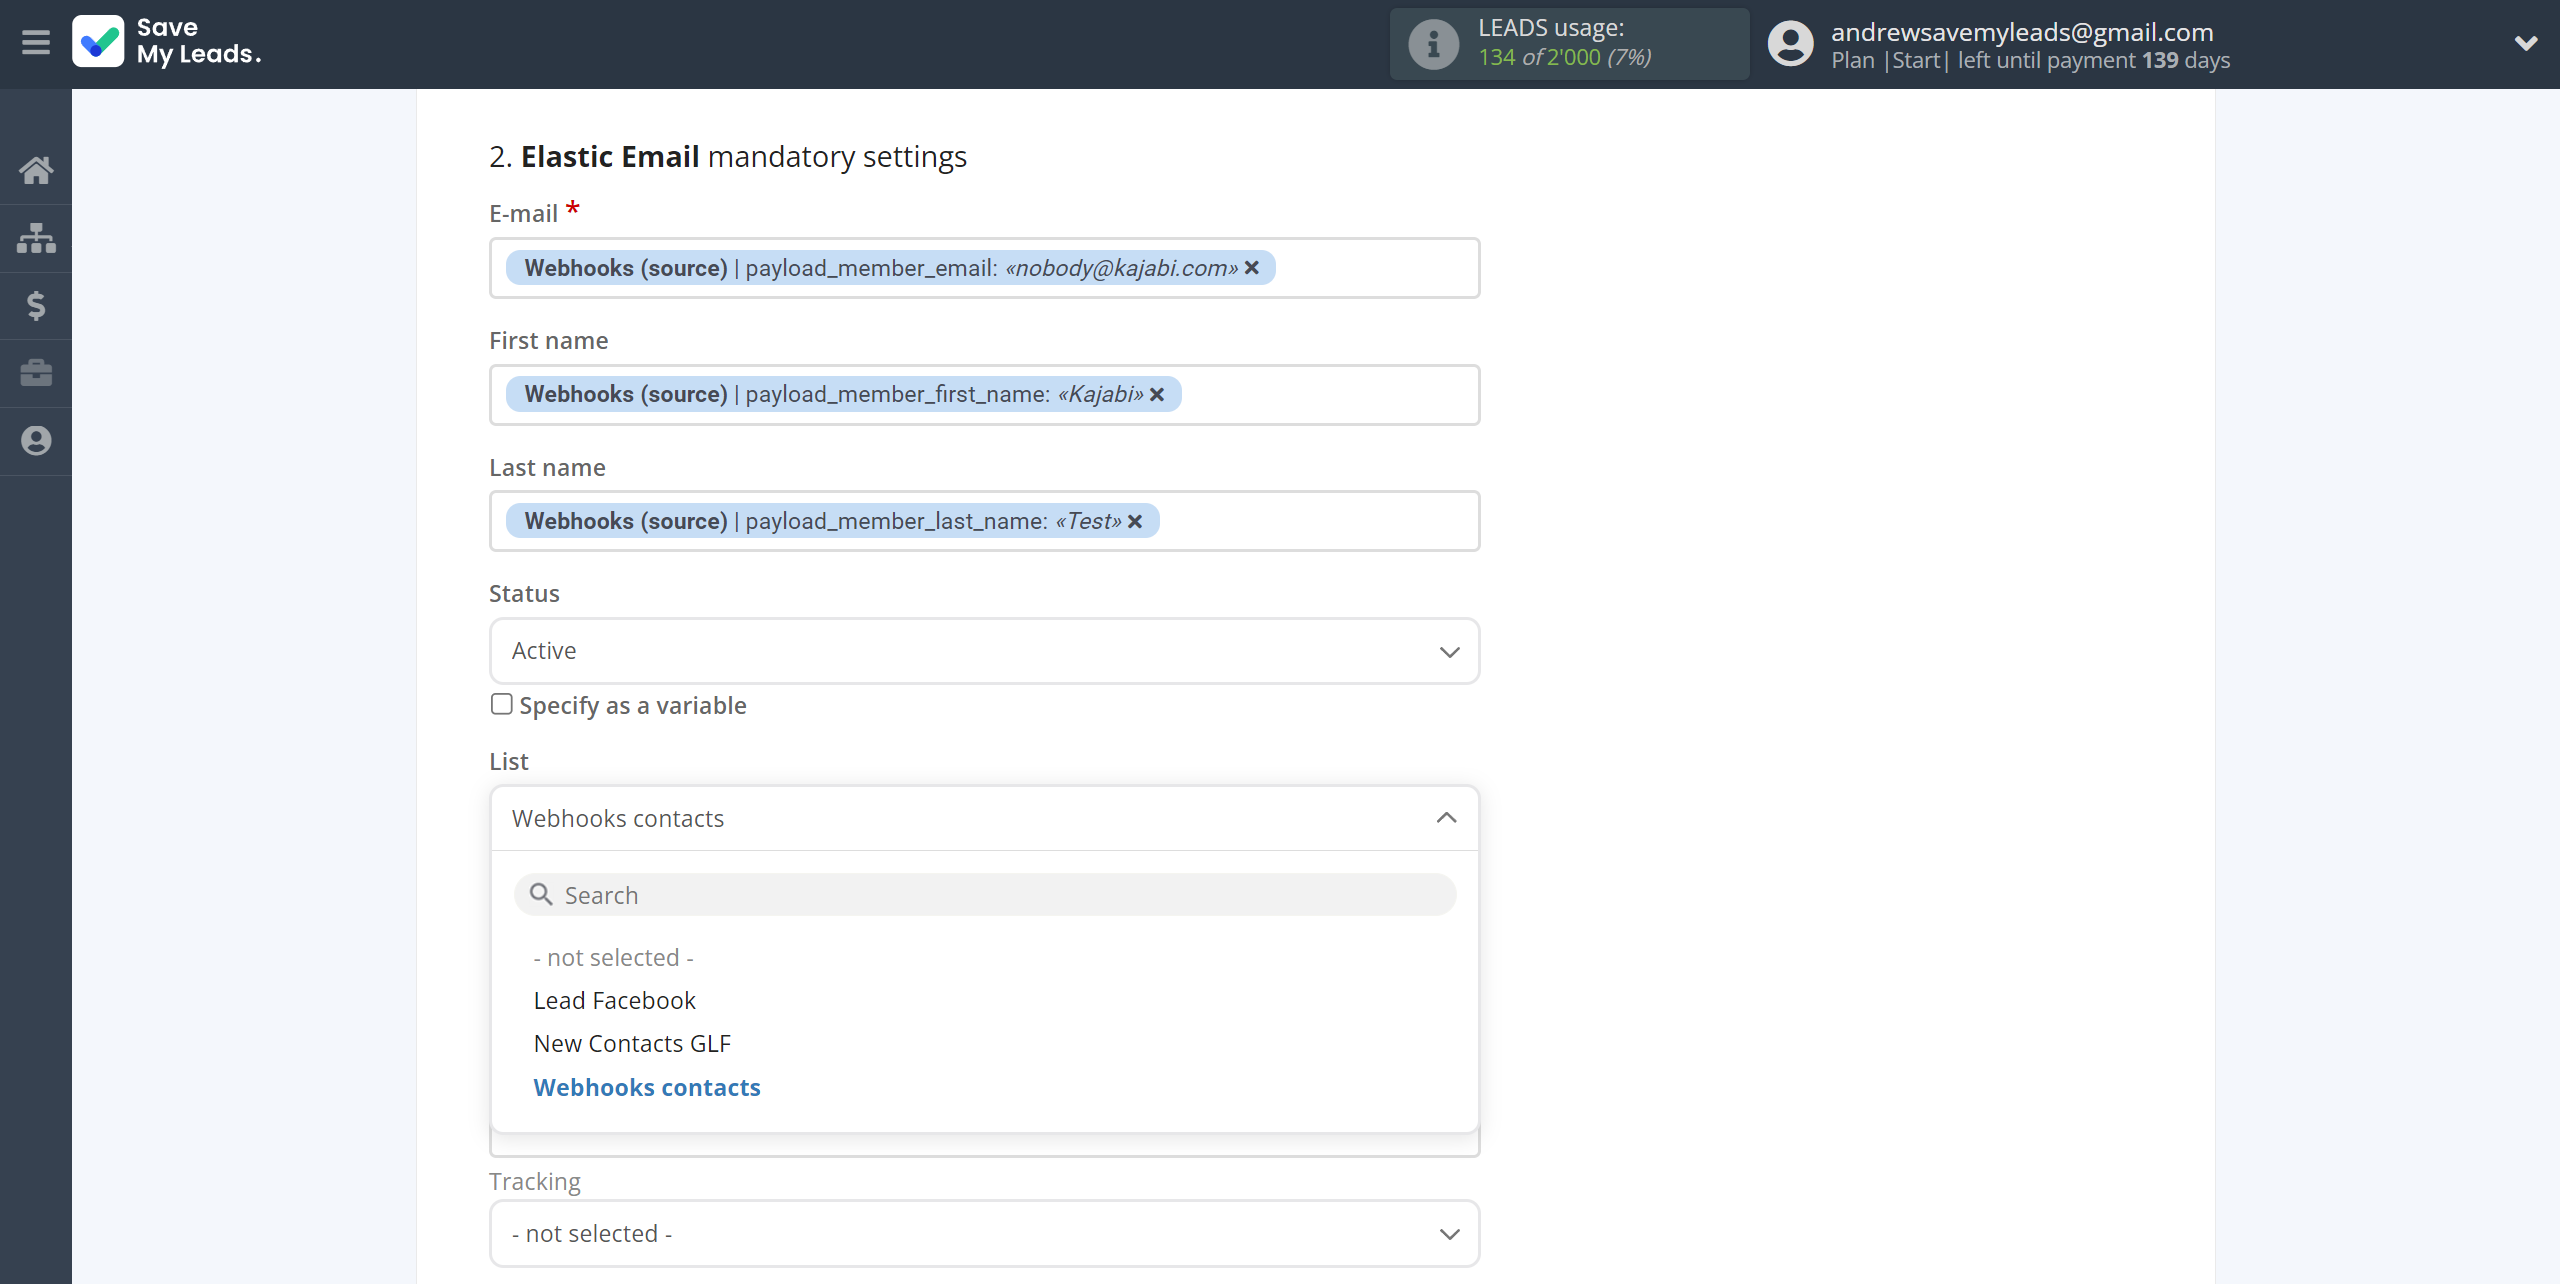Select New Contacts GLF from list options
Image resolution: width=2560 pixels, height=1284 pixels.
pos(632,1043)
